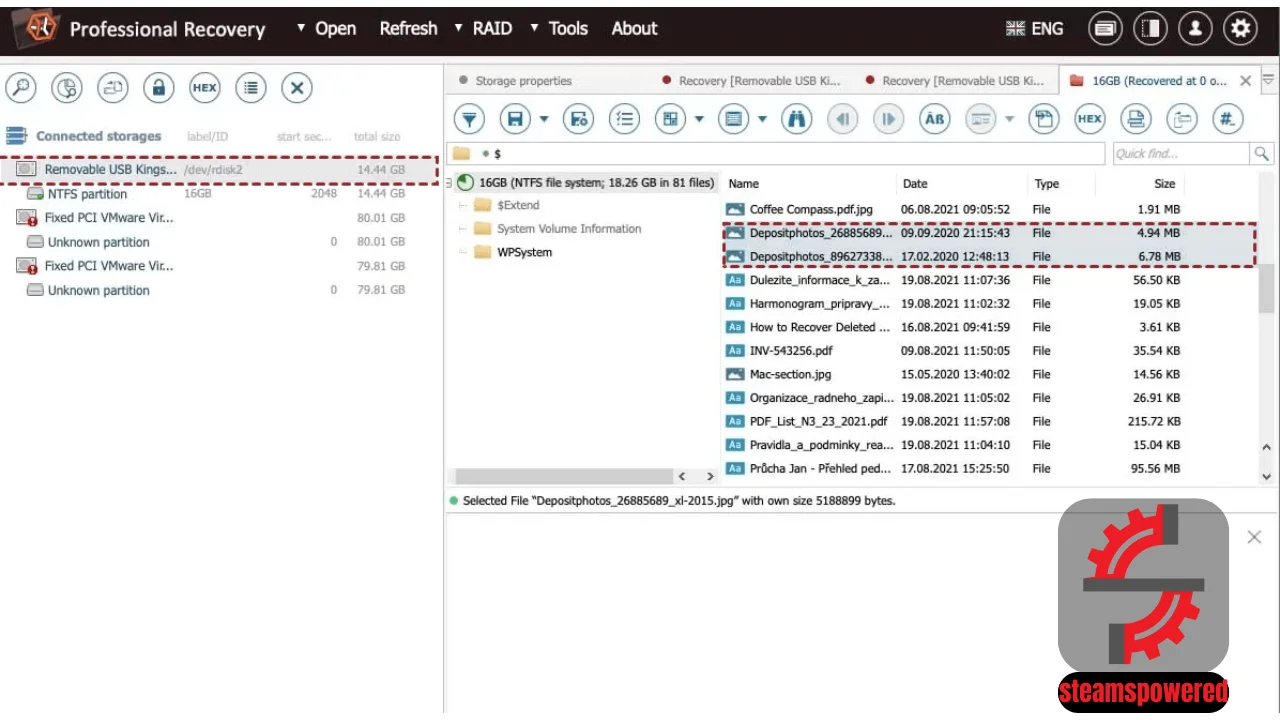Open System Volume Information folder
This screenshot has height=720, width=1280.
[x=569, y=229]
